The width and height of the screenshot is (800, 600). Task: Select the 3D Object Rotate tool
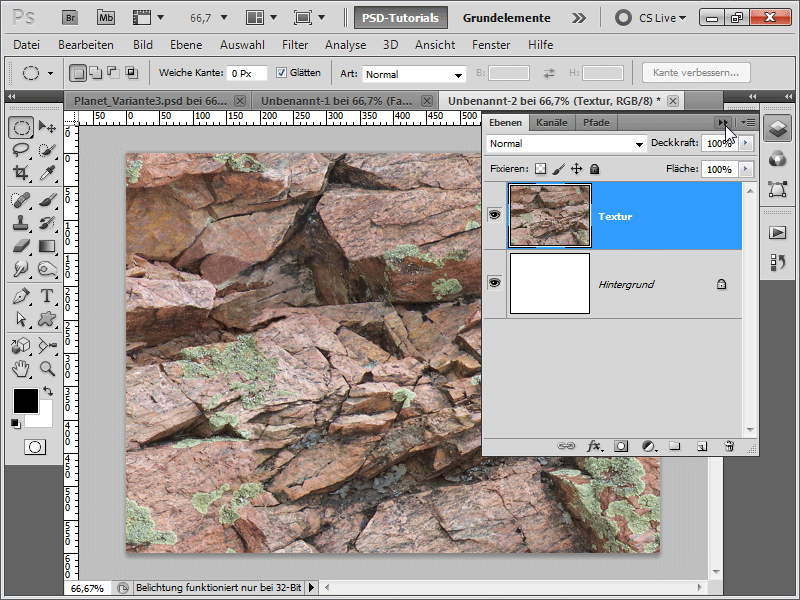pos(21,346)
